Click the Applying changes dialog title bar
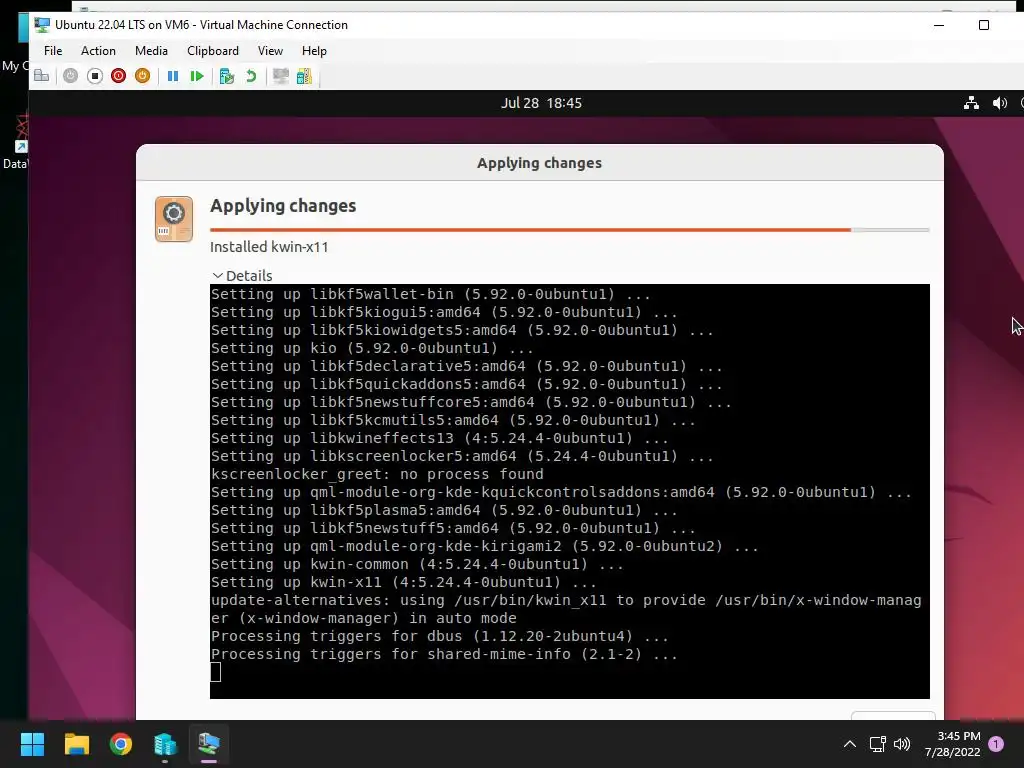Viewport: 1024px width, 768px height. pos(539,163)
